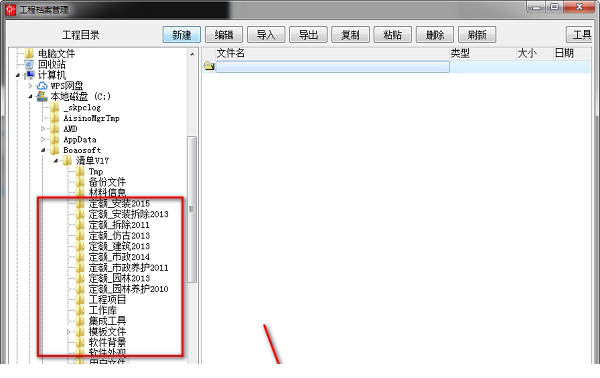The image size is (600, 378).
Task: Collapse the Boaosoft folder node
Action: (43, 150)
